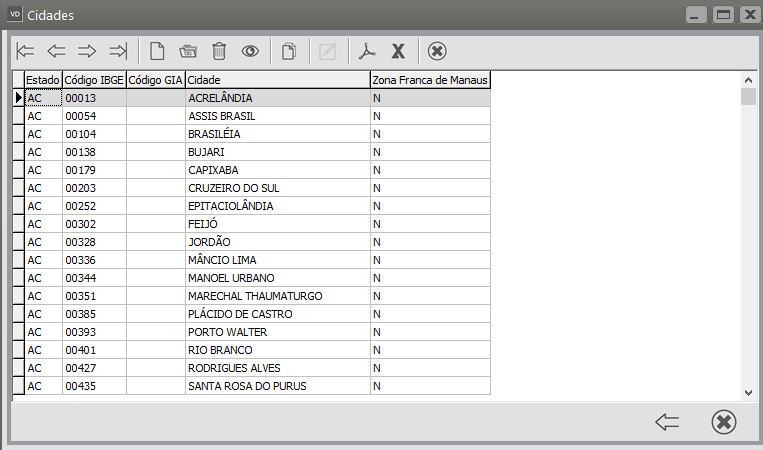
Task: Go to the first record in toolbar
Action: click(x=25, y=51)
